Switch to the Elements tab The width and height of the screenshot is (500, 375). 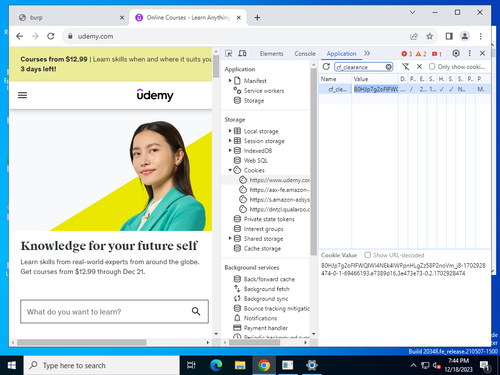(271, 53)
